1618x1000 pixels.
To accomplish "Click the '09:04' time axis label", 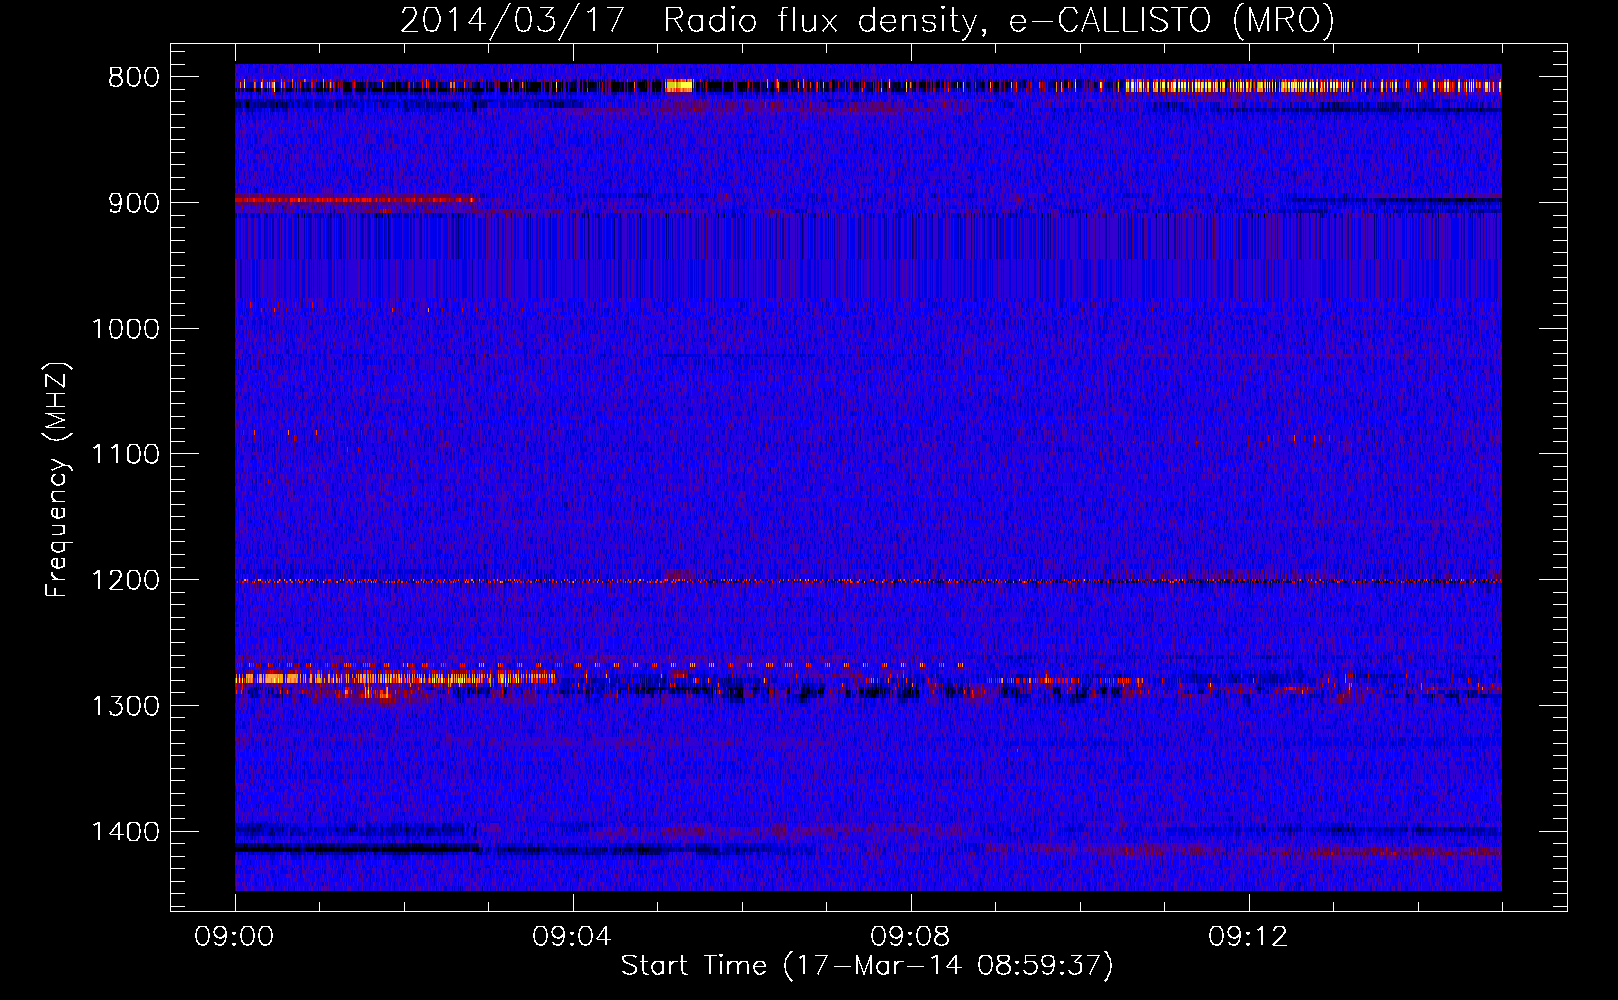I will point(573,938).
